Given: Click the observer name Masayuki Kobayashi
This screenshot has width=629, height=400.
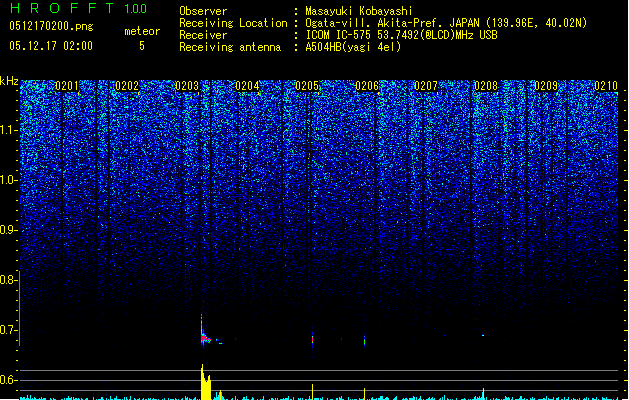Looking at the screenshot, I should click(x=359, y=11).
